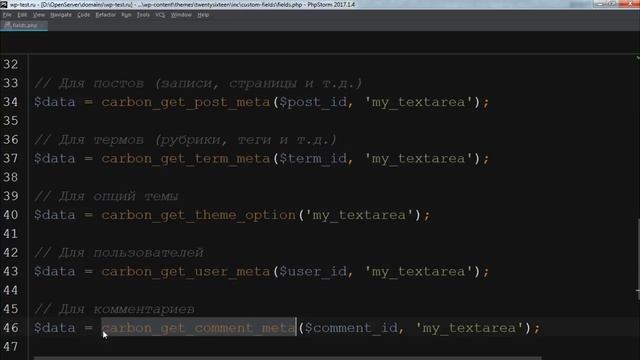640x360 pixels.
Task: Open the VCS menu
Action: click(x=160, y=15)
